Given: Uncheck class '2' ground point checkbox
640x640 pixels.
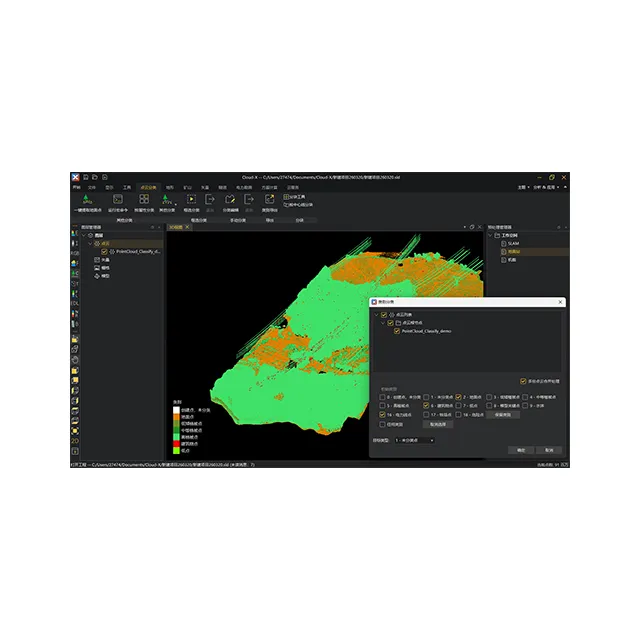Looking at the screenshot, I should (458, 397).
